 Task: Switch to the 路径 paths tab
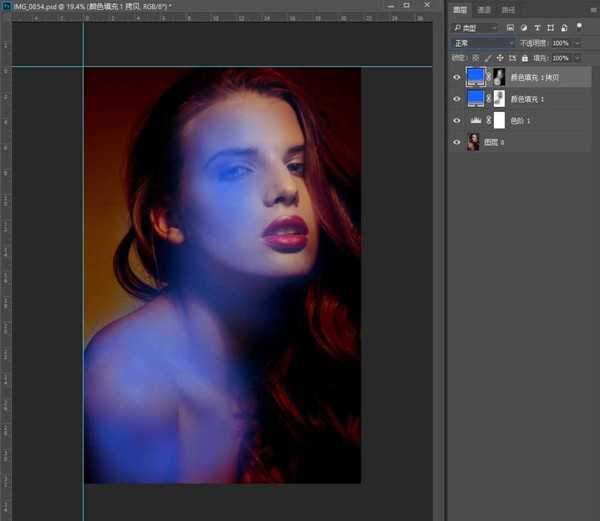pyautogui.click(x=507, y=10)
